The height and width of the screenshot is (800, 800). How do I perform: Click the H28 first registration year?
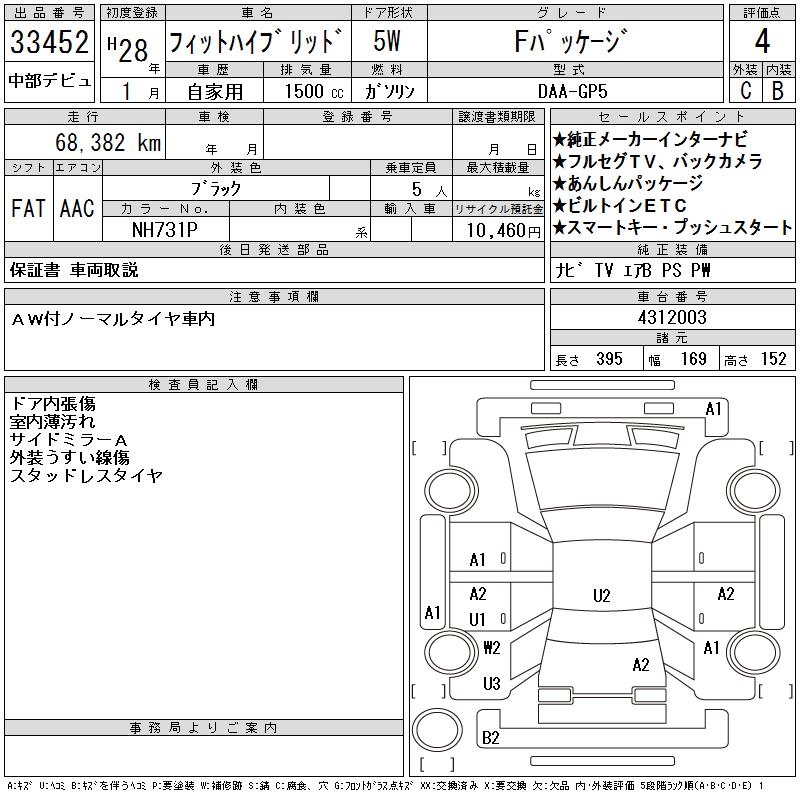(128, 49)
